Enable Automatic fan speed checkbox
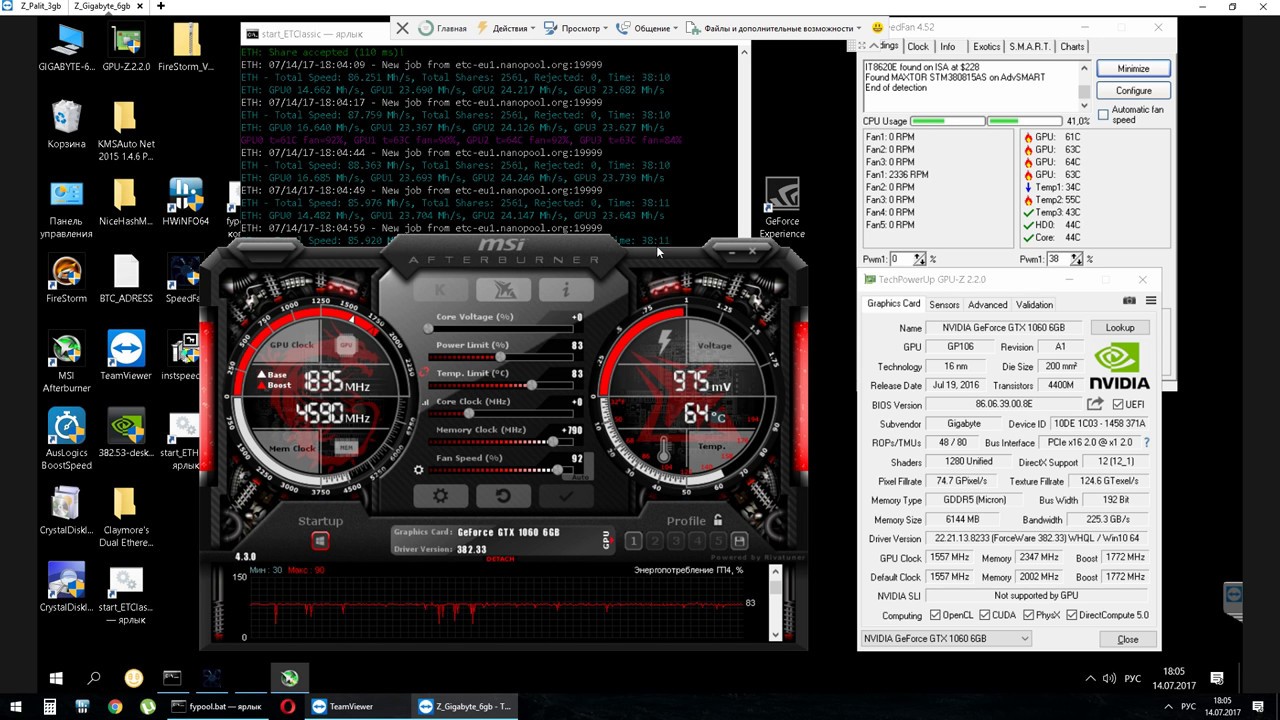This screenshot has width=1280, height=720. 1103,114
